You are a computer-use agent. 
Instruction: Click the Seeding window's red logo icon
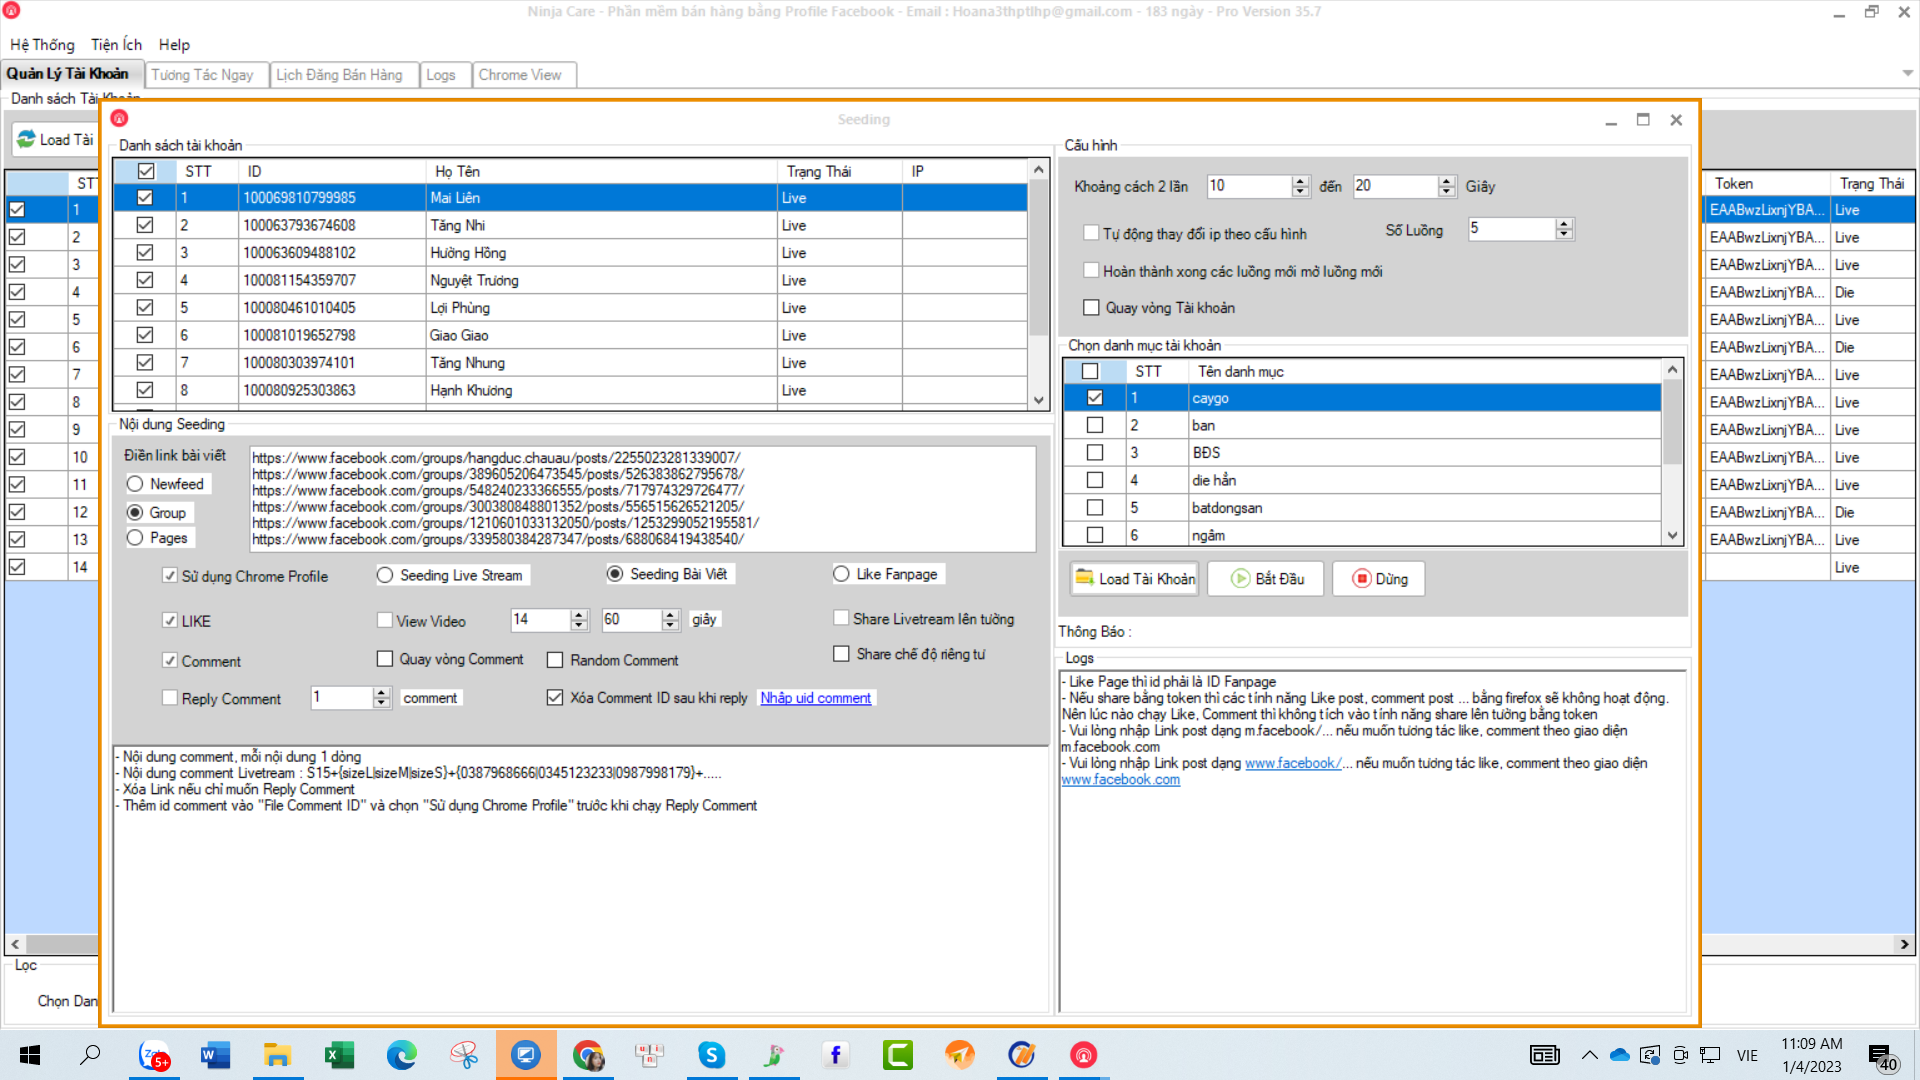119,118
